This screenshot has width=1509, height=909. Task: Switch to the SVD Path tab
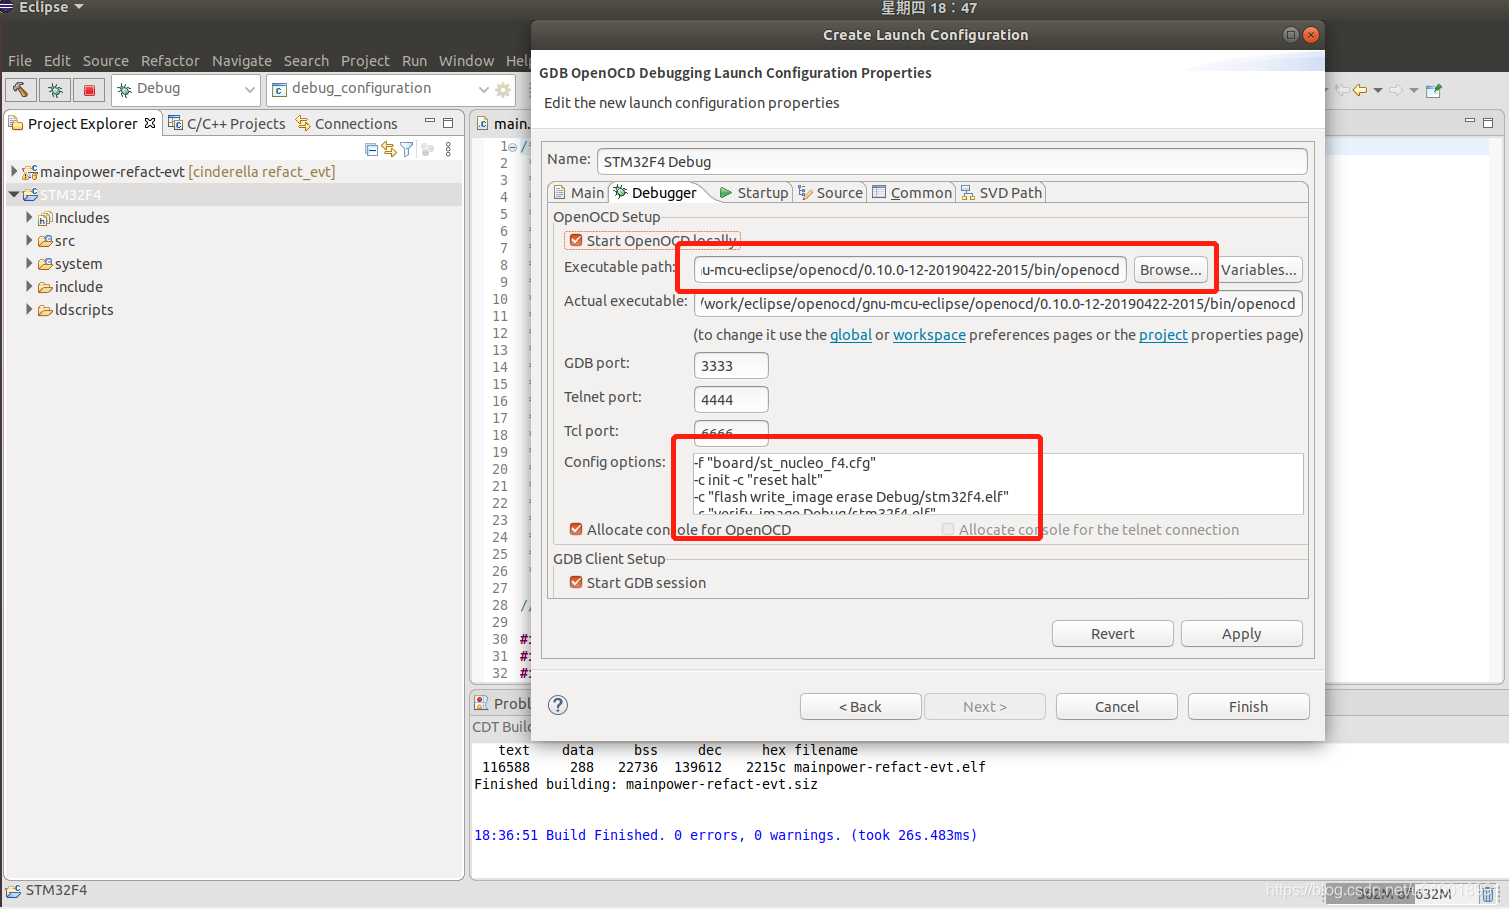[1002, 192]
